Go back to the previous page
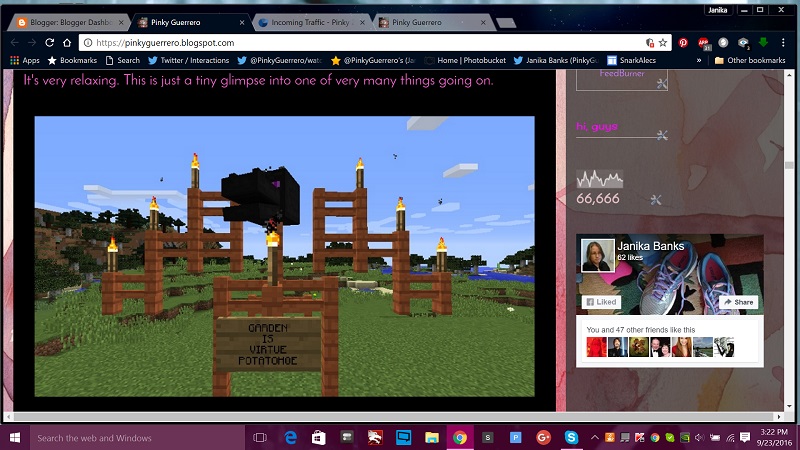The image size is (800, 450). pos(15,43)
